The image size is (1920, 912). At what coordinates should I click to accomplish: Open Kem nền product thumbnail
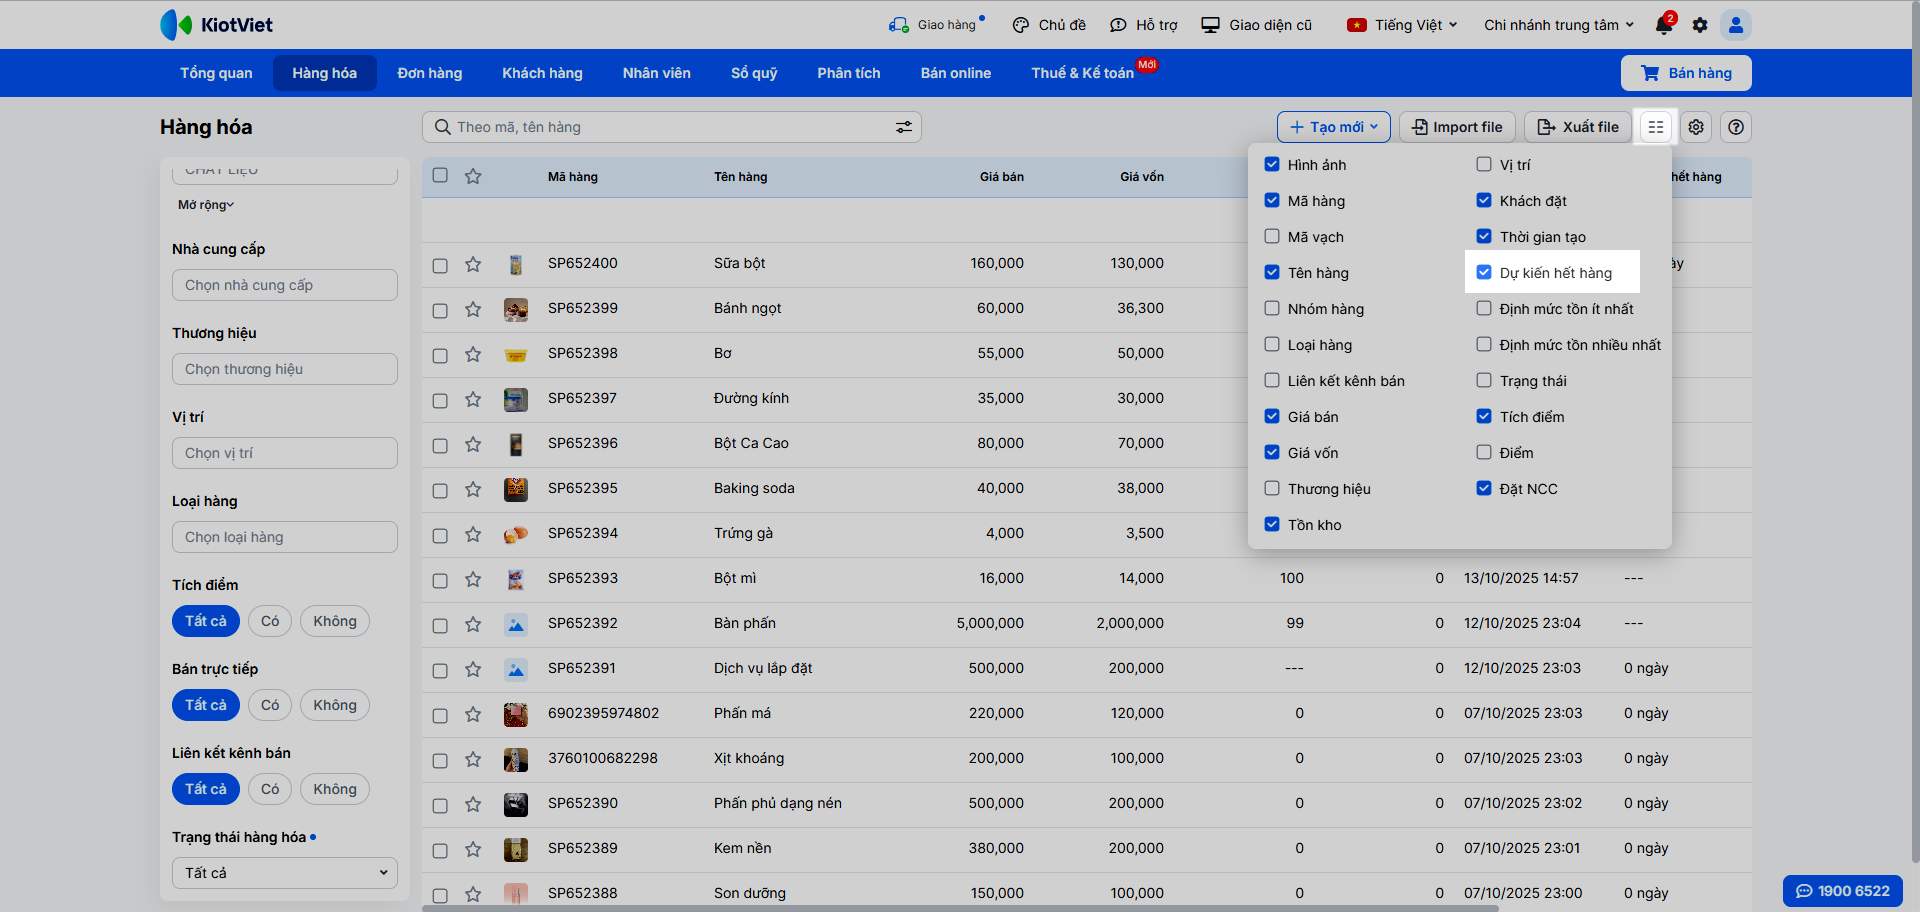point(516,849)
